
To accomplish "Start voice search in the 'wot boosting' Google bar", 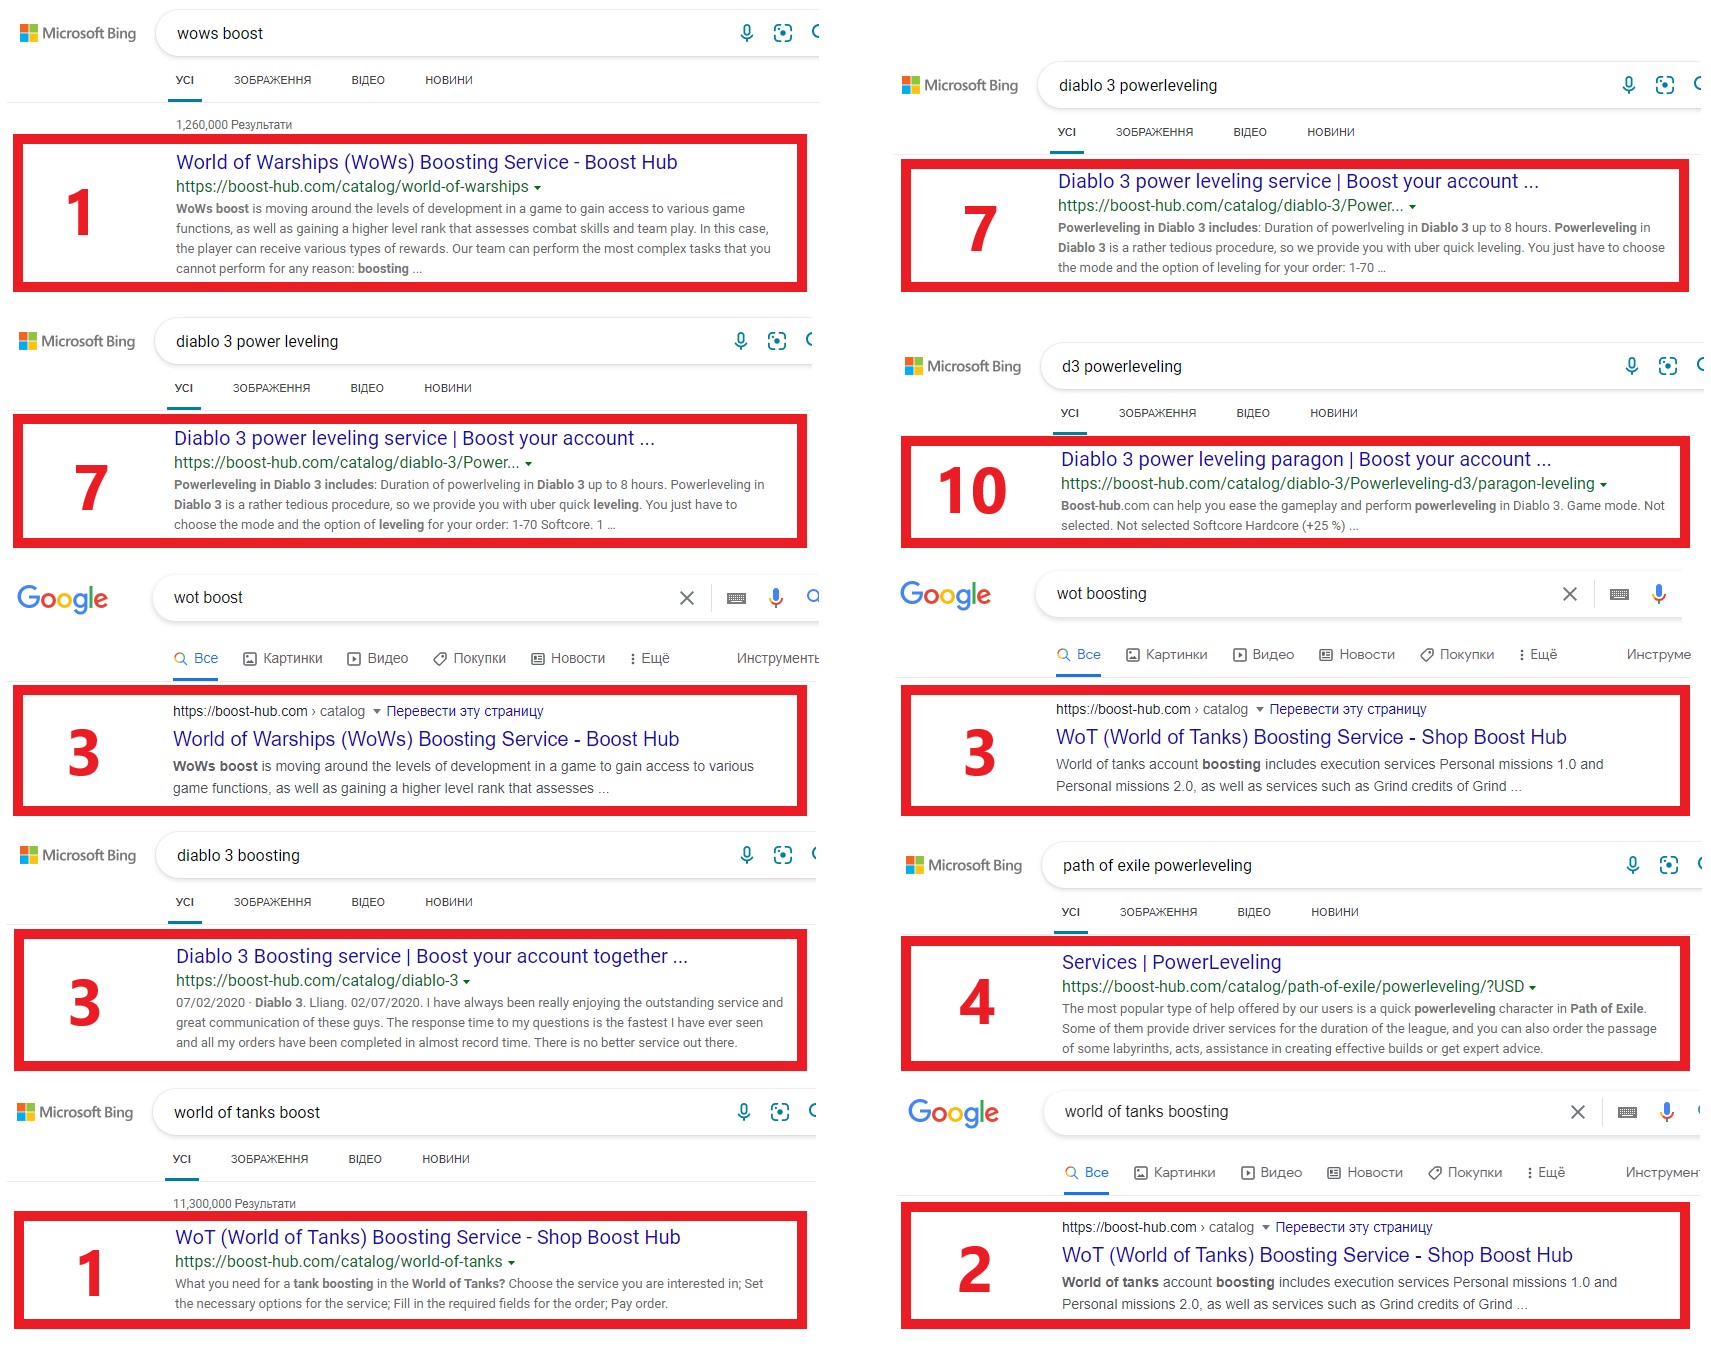I will [1659, 594].
